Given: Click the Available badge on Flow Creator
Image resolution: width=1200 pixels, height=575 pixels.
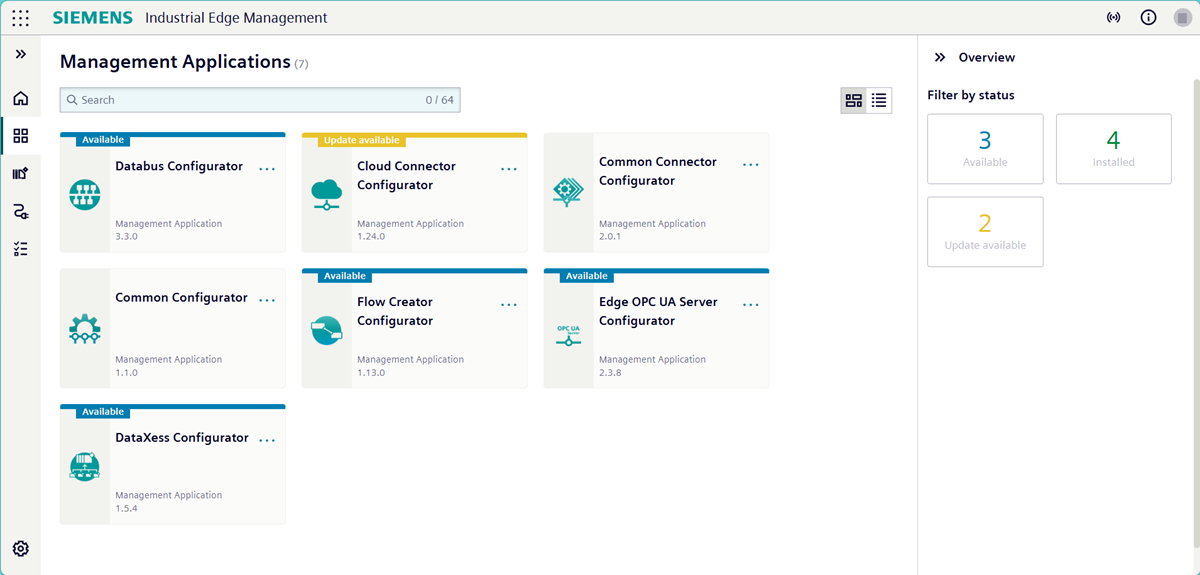Looking at the screenshot, I should point(345,276).
